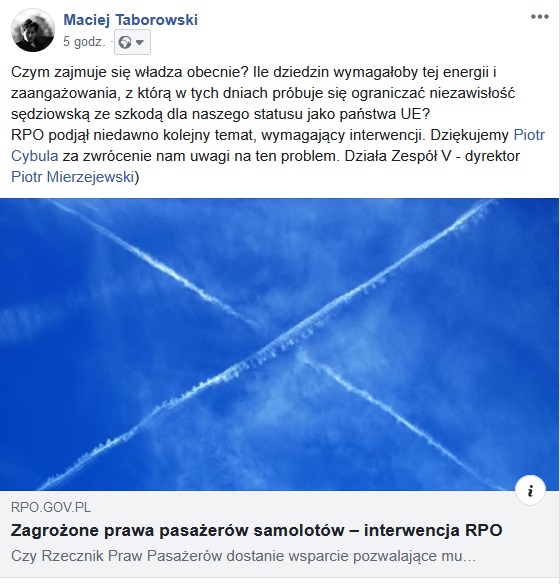560x584 pixels.
Task: Open the three-dots post options menu
Action: pos(540,17)
